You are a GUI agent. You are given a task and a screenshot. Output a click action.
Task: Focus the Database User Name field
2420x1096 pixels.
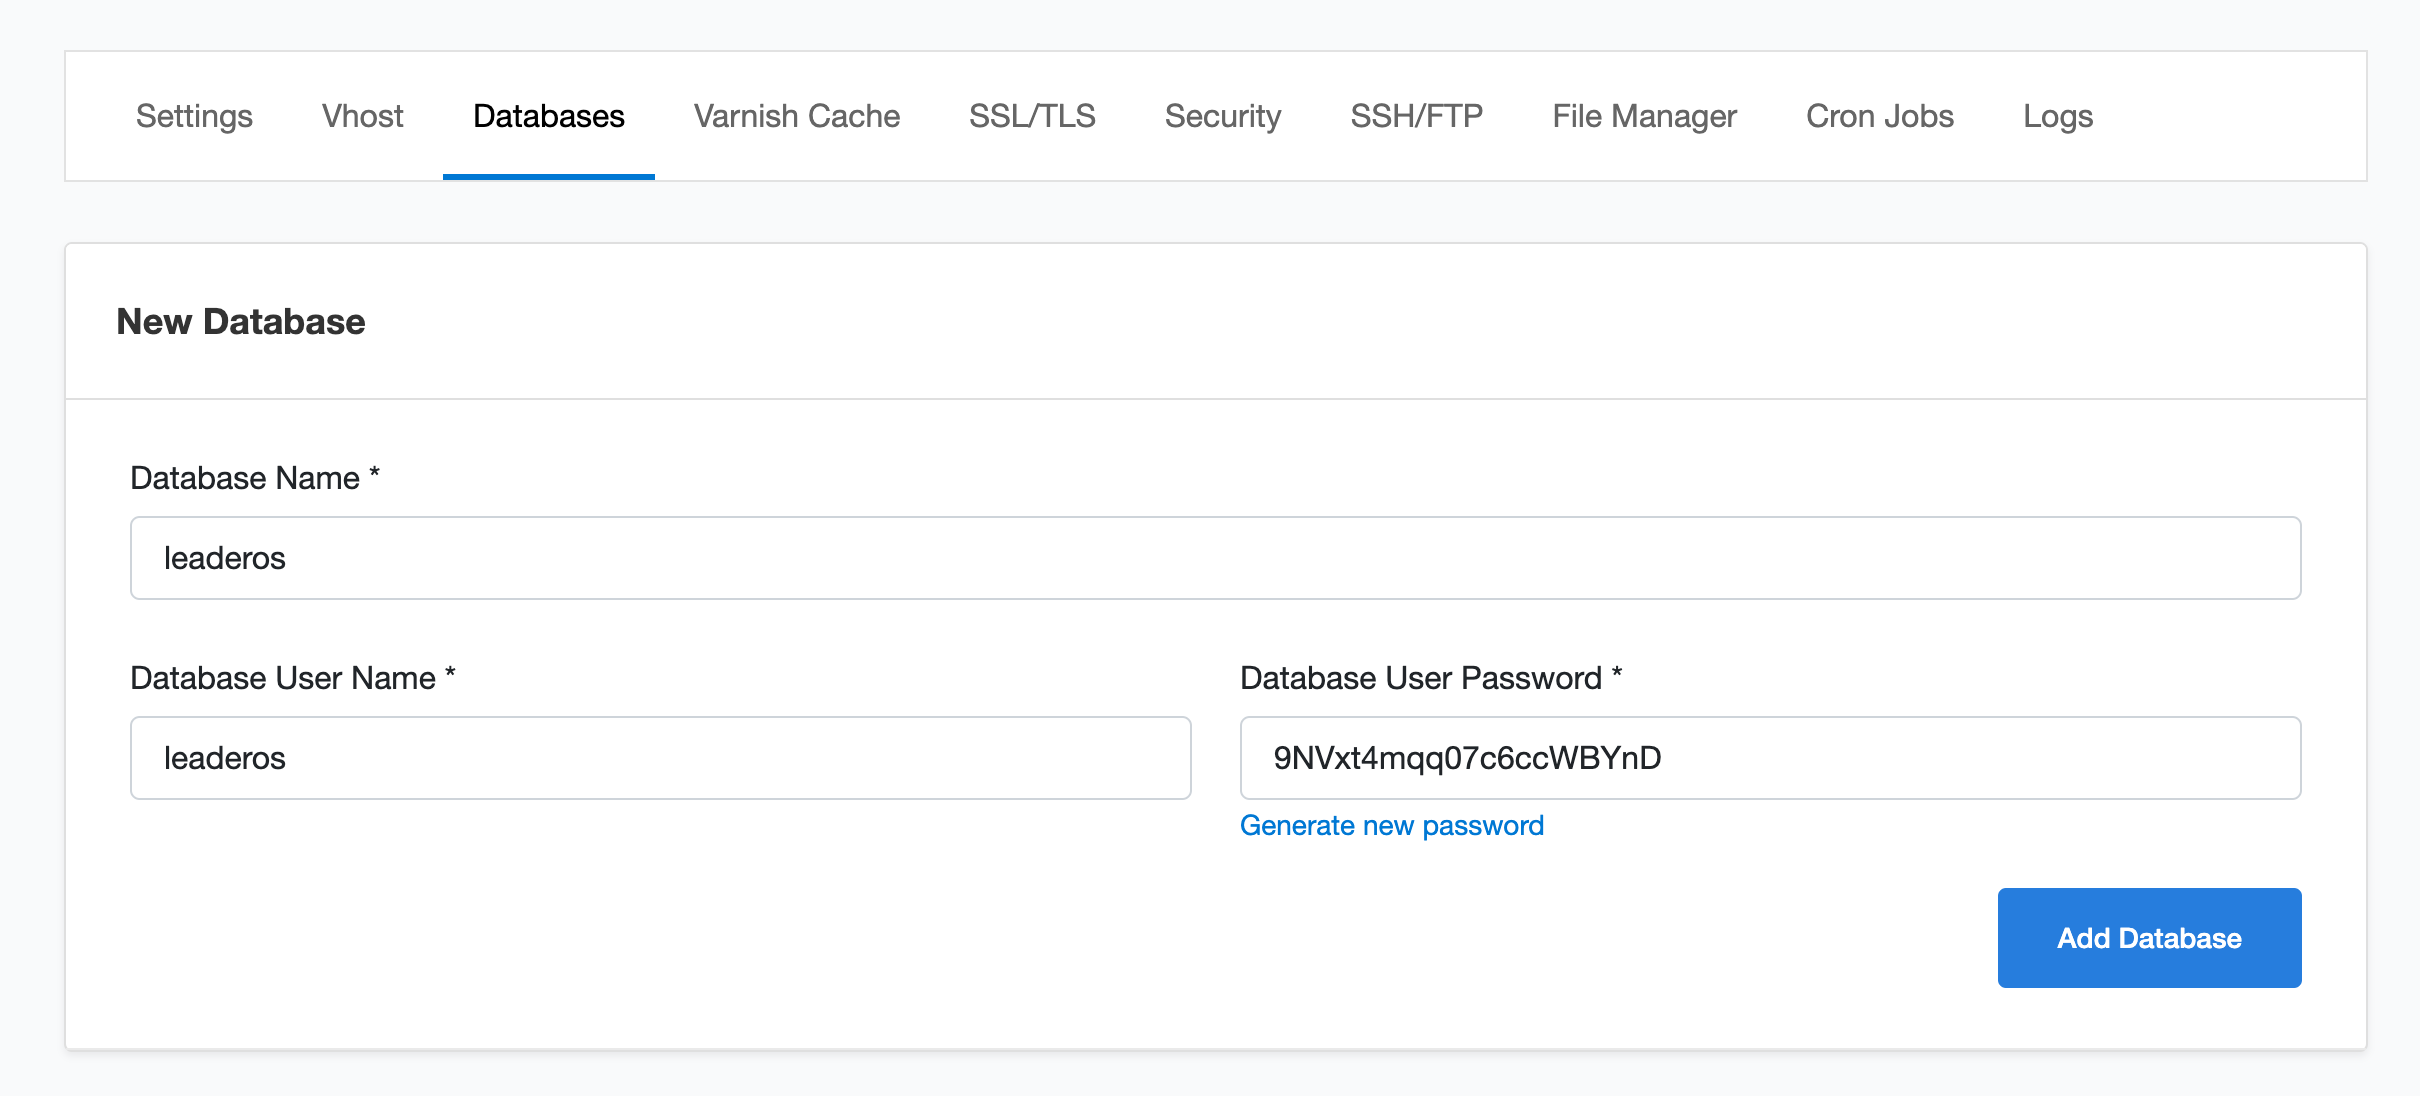pyautogui.click(x=660, y=758)
